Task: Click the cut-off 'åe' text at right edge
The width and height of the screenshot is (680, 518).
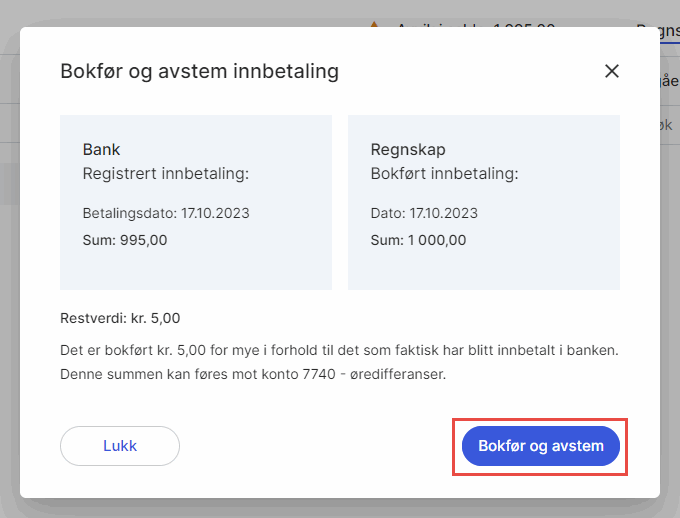Action: [x=670, y=82]
